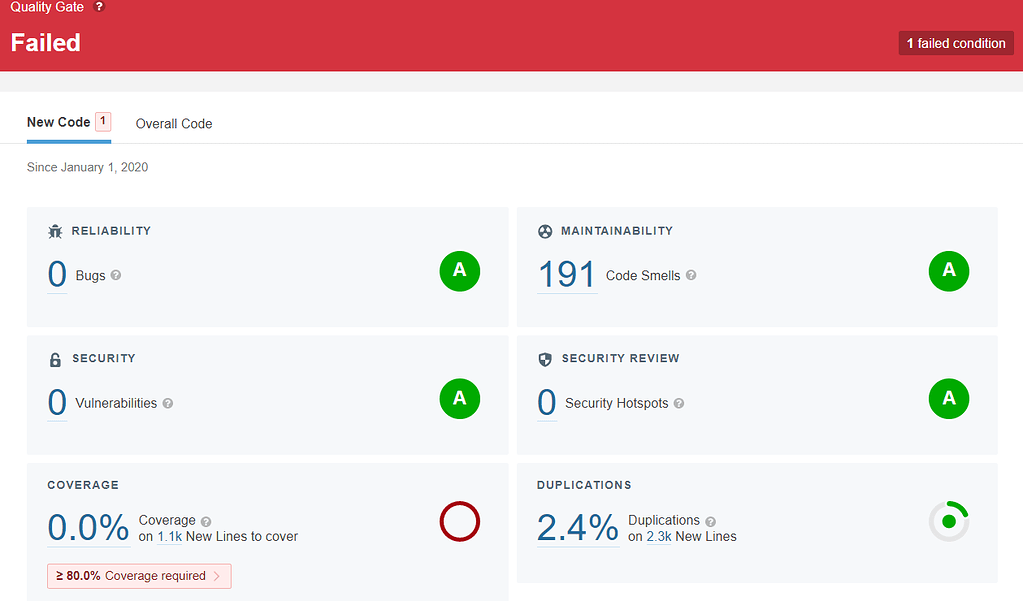This screenshot has height=601, width=1023.
Task: Click the help icon beside Duplications
Action: pyautogui.click(x=710, y=521)
